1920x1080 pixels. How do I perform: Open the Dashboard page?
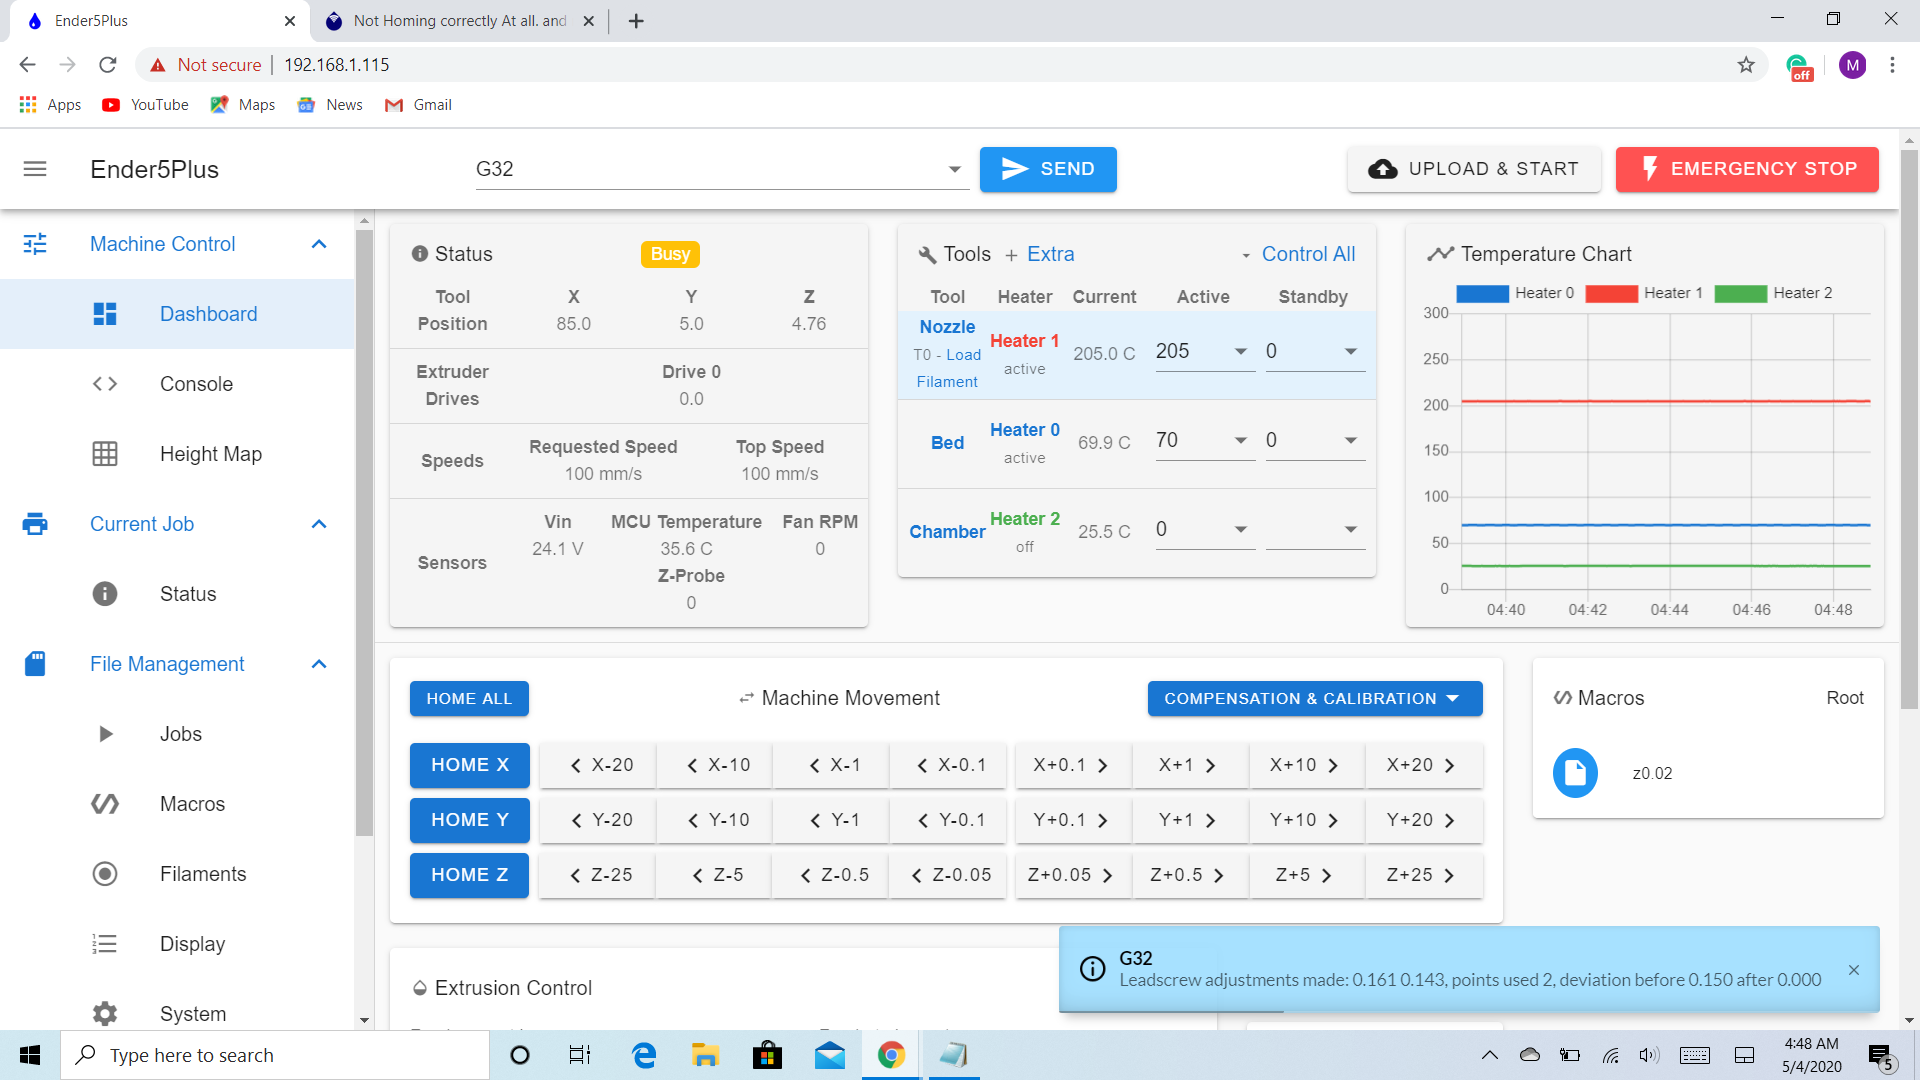pos(177,314)
